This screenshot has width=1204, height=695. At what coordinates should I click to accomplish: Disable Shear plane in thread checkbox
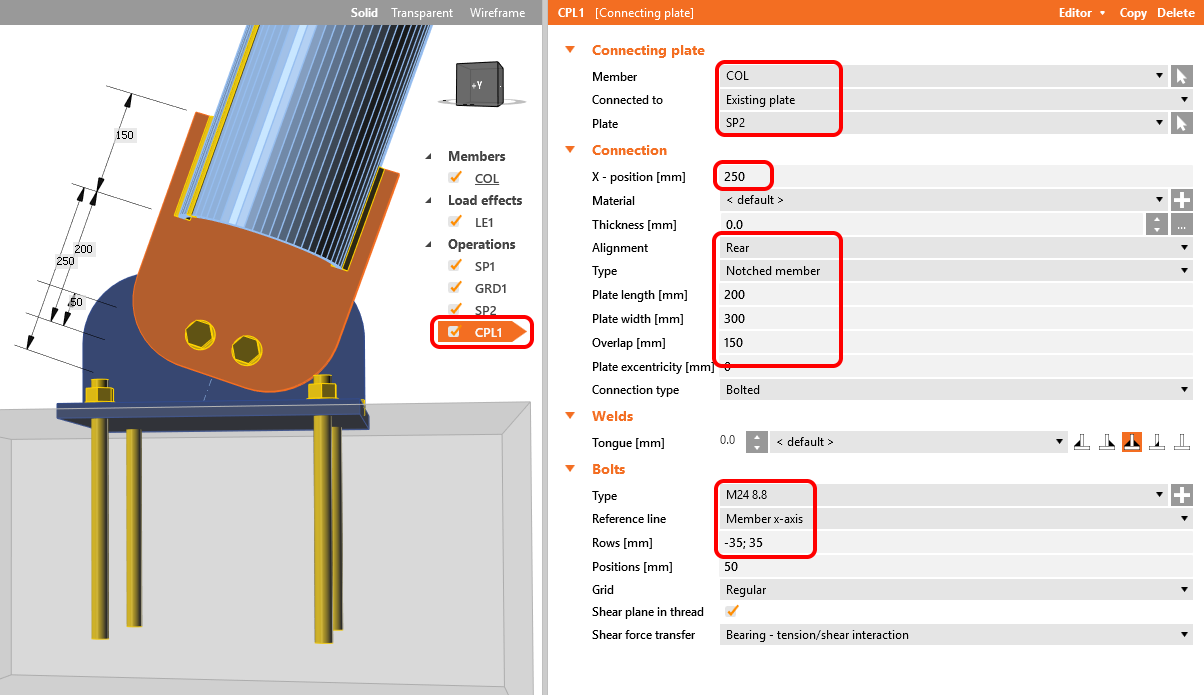coord(732,611)
